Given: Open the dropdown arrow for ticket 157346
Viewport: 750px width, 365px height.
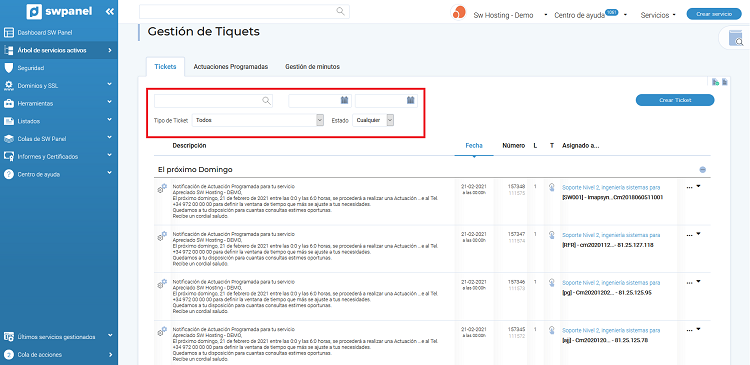Looking at the screenshot, I should point(698,281).
